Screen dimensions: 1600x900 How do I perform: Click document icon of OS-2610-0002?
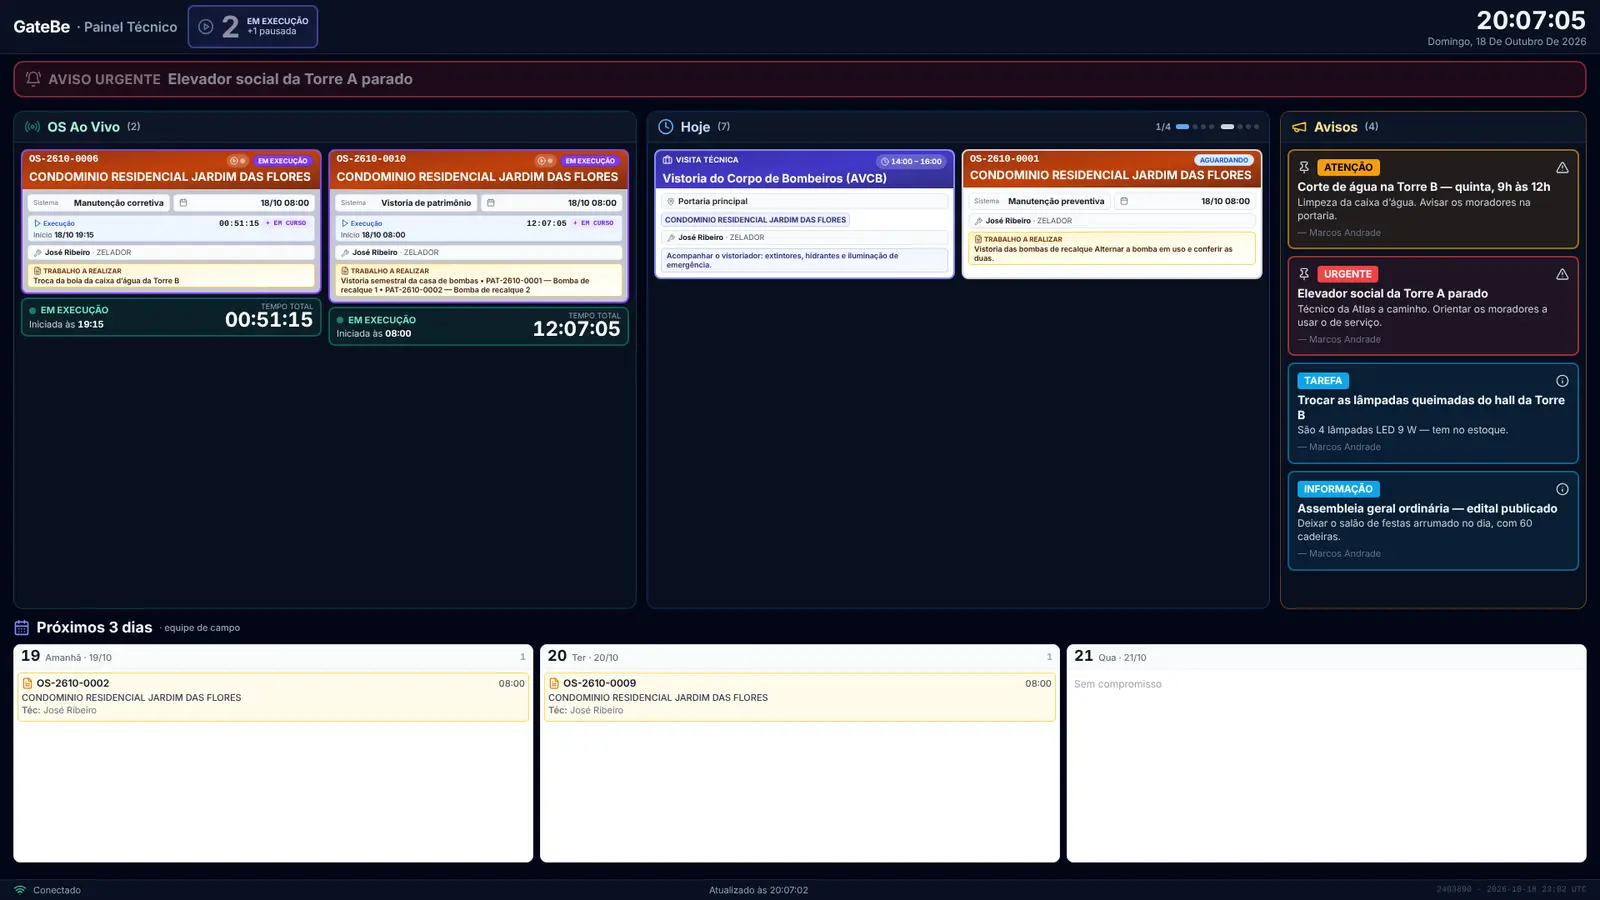point(27,684)
